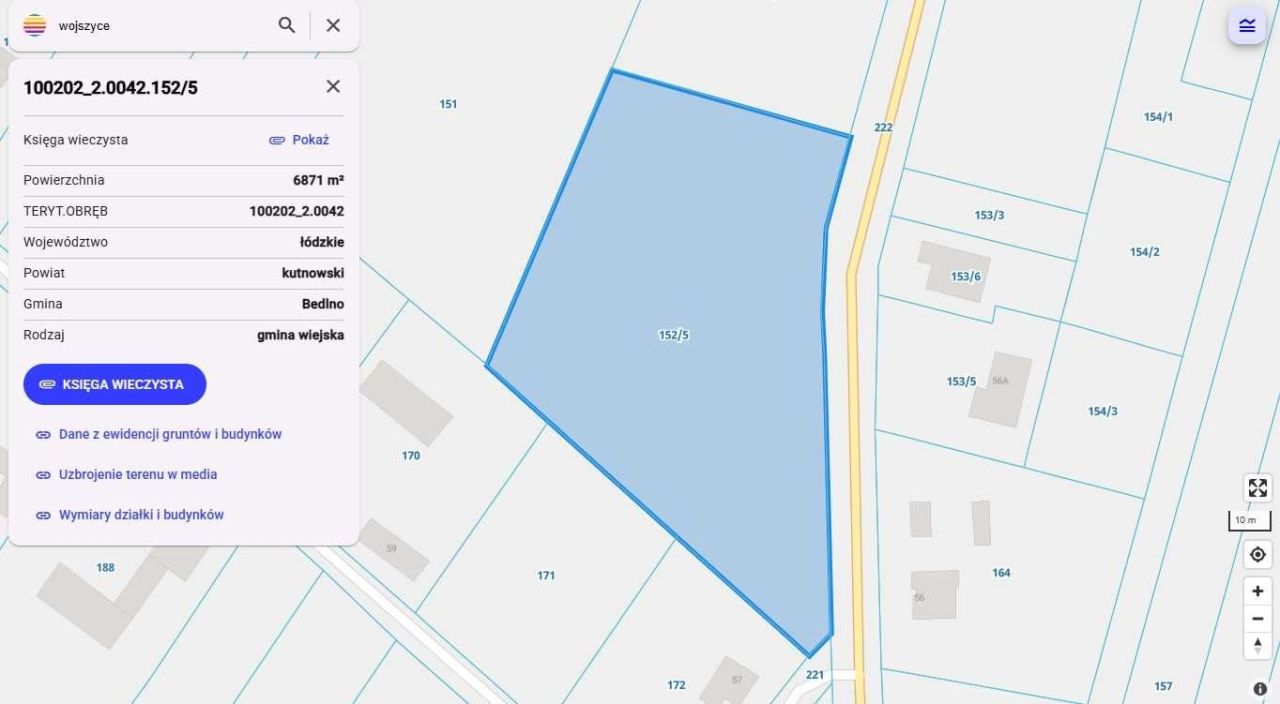Close the parcel 100202_2.0042.152/5 details panel
Image resolution: width=1280 pixels, height=704 pixels.
[x=333, y=86]
